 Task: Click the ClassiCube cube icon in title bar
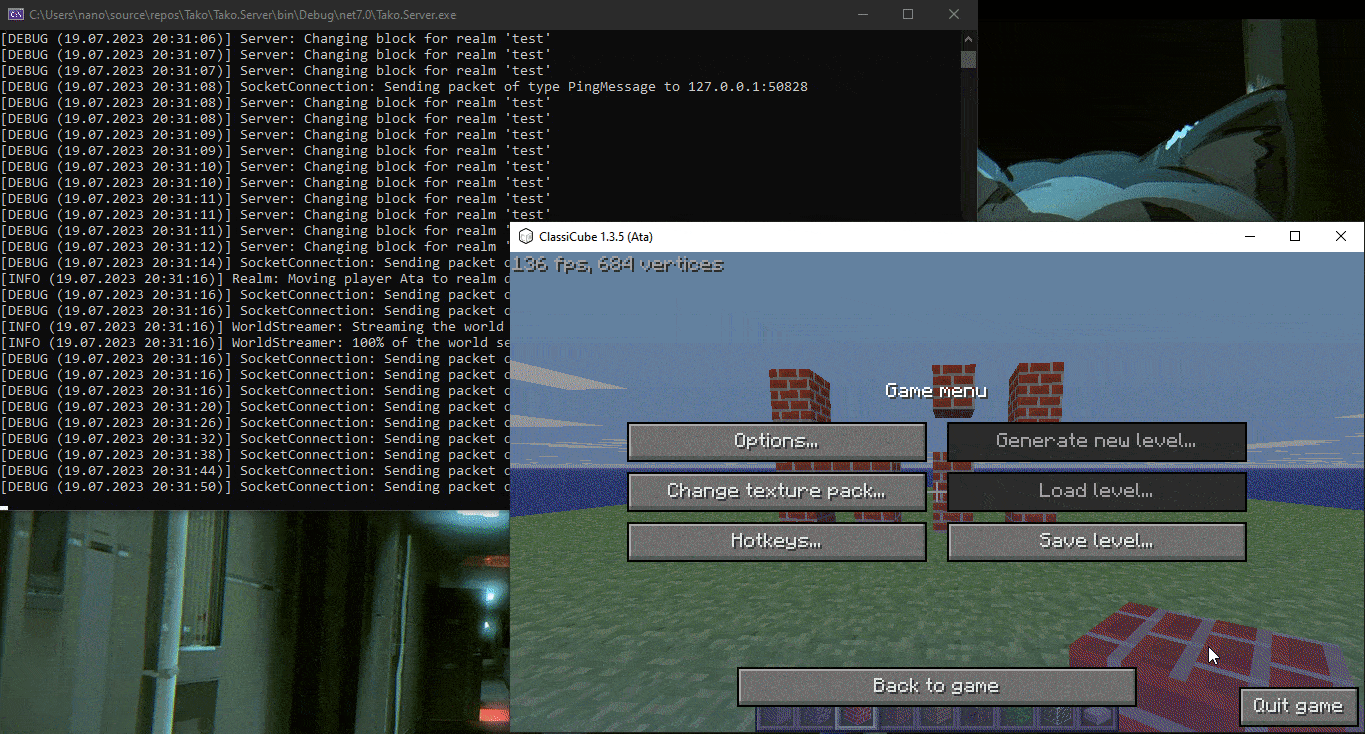(x=526, y=236)
